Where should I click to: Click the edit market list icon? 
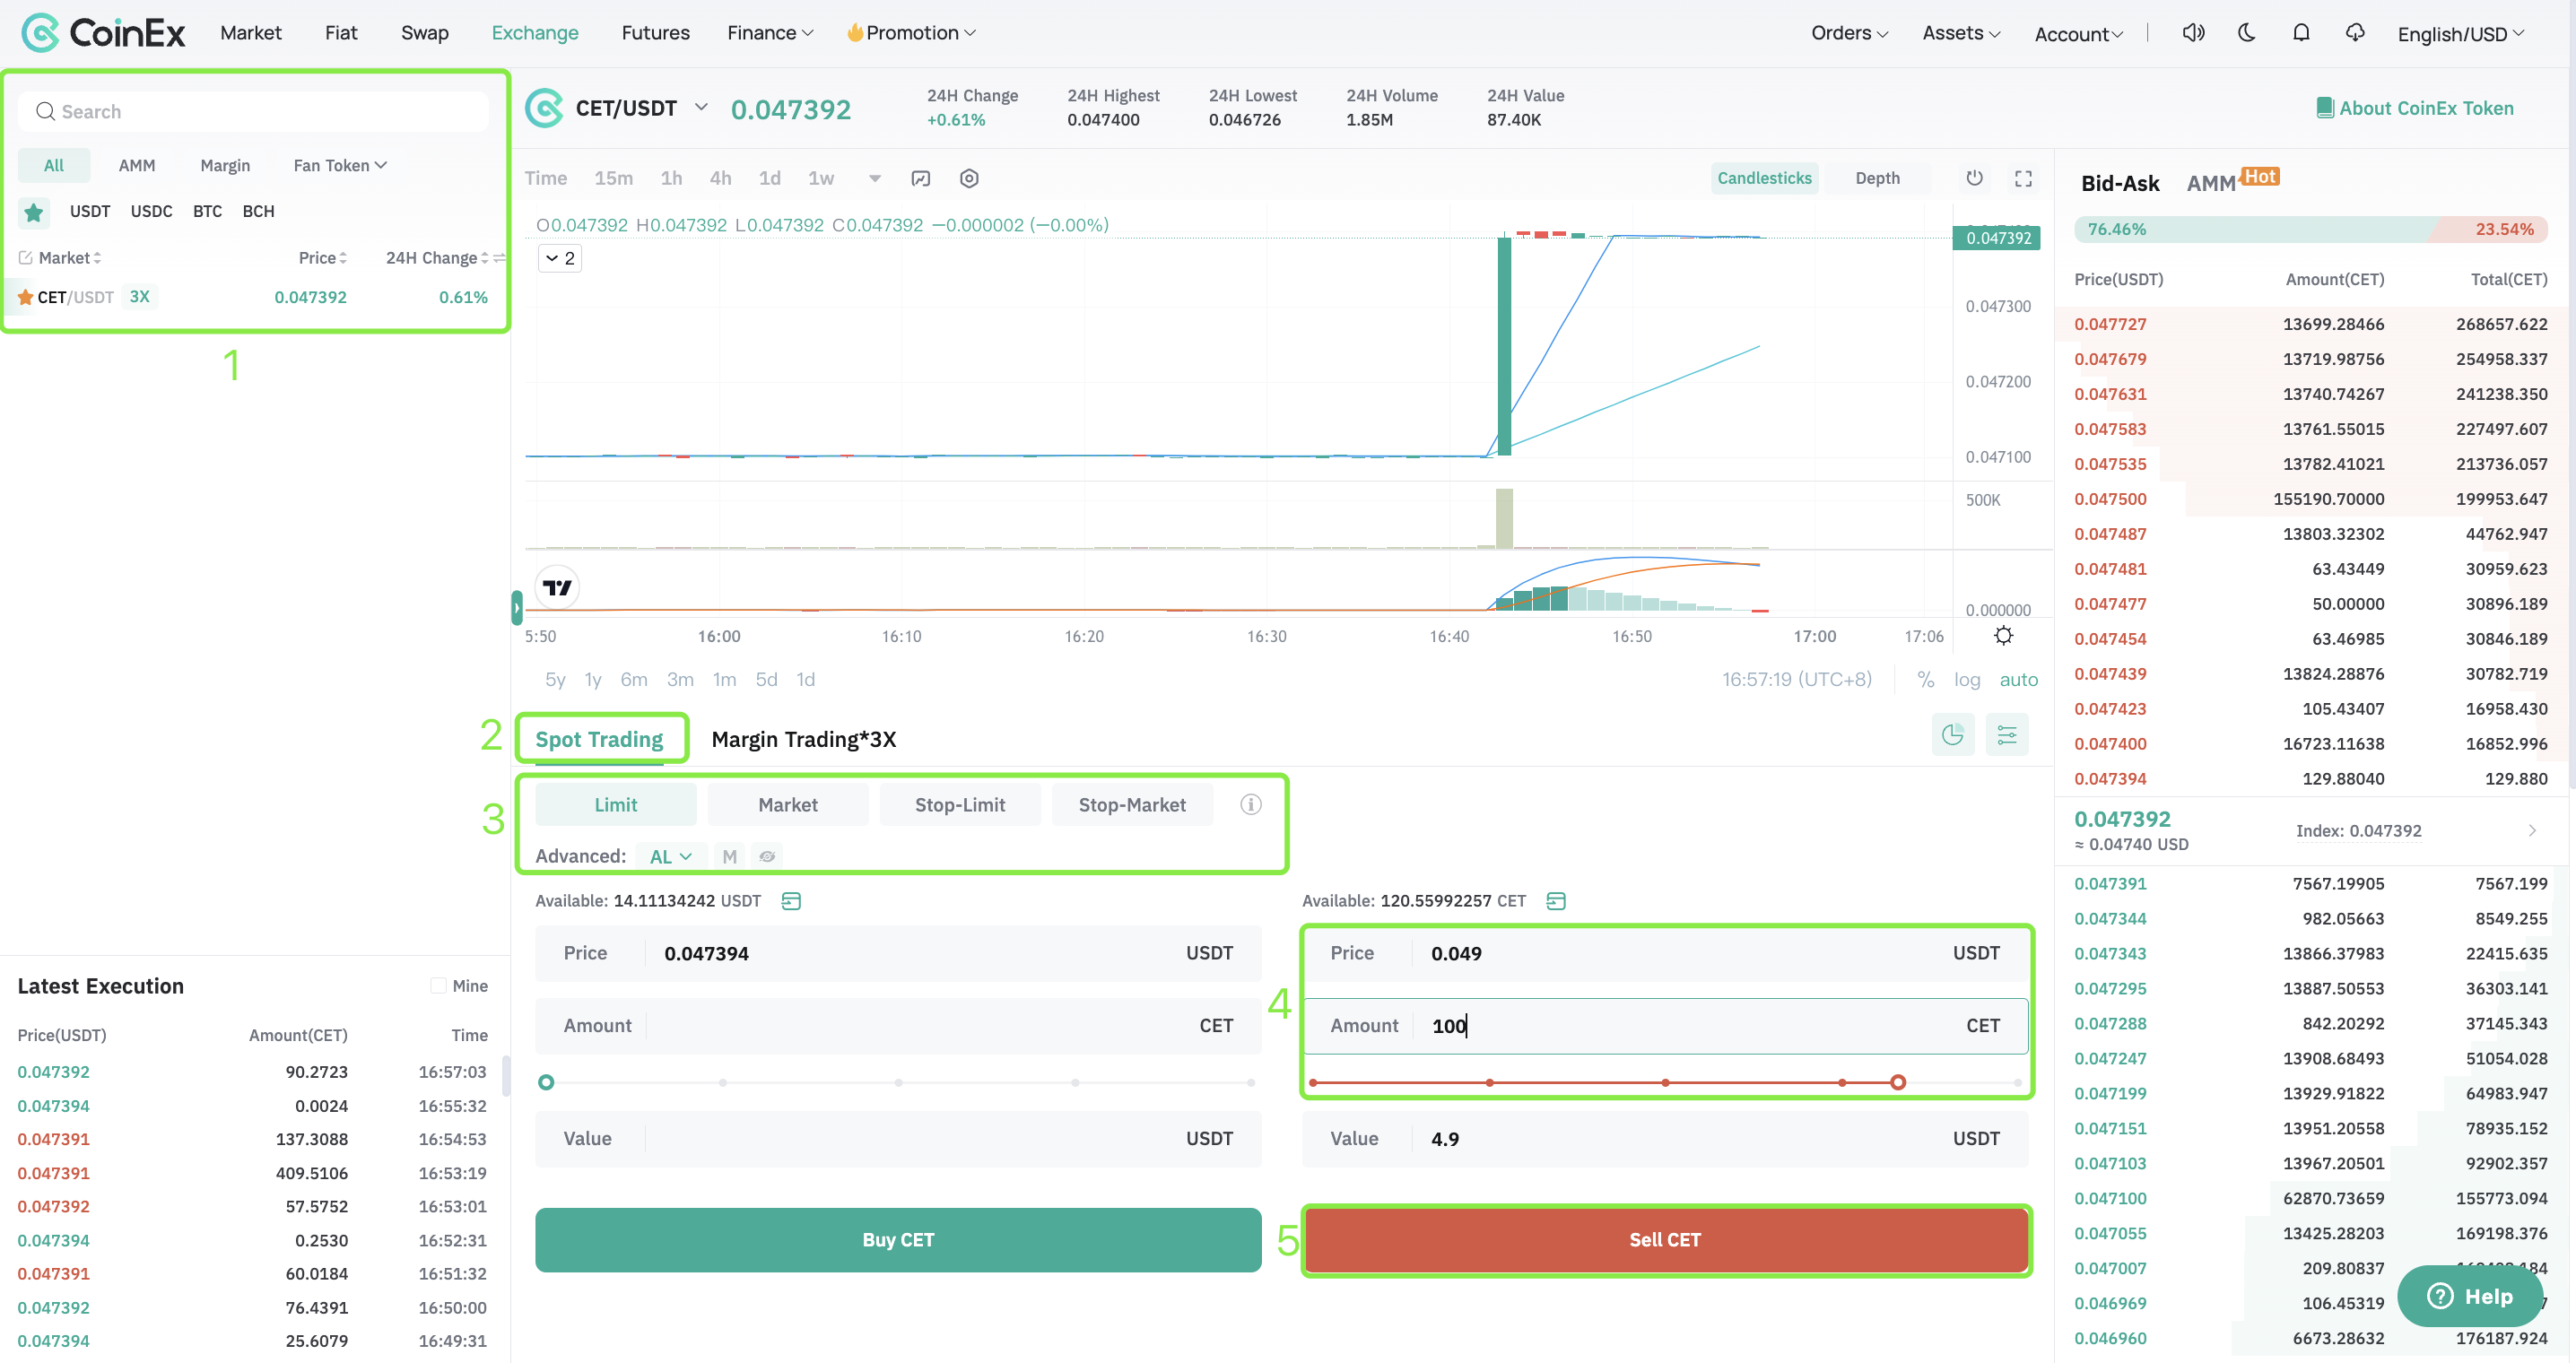click(25, 257)
